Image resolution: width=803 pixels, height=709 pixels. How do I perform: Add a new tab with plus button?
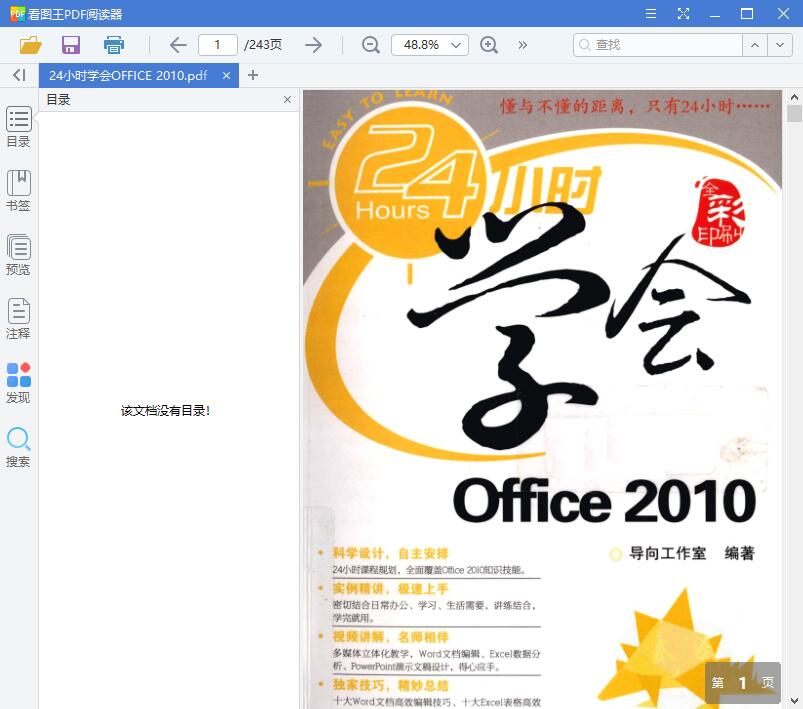[252, 75]
